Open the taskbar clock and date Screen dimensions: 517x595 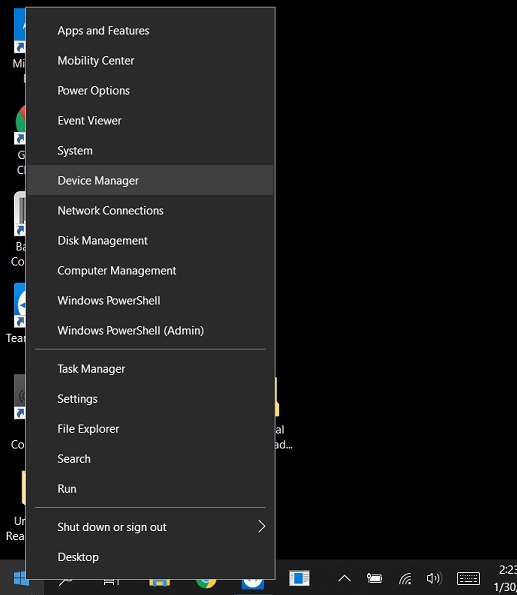pyautogui.click(x=506, y=578)
